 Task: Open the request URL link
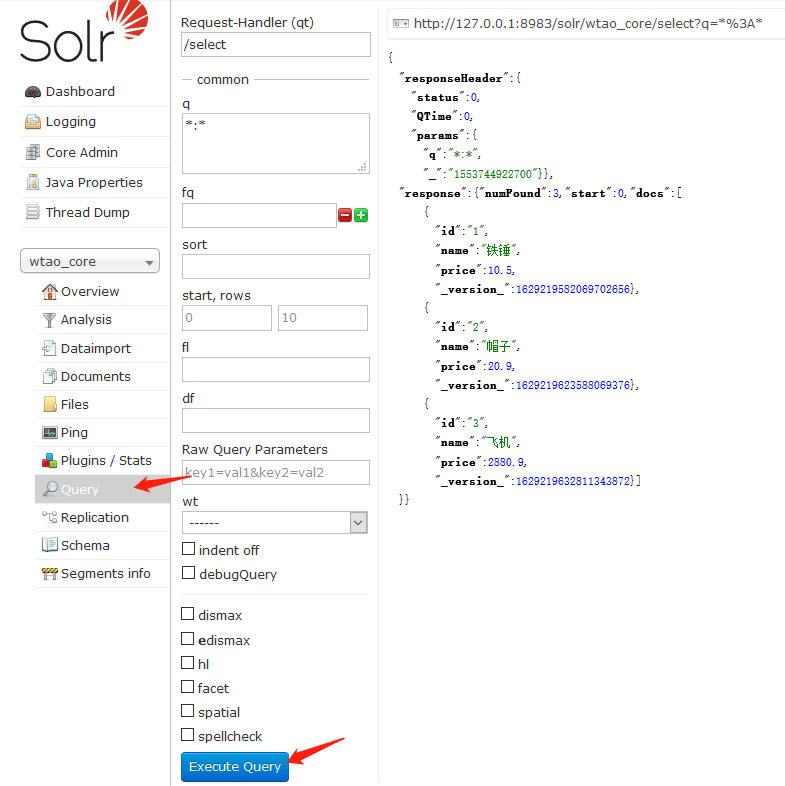588,24
